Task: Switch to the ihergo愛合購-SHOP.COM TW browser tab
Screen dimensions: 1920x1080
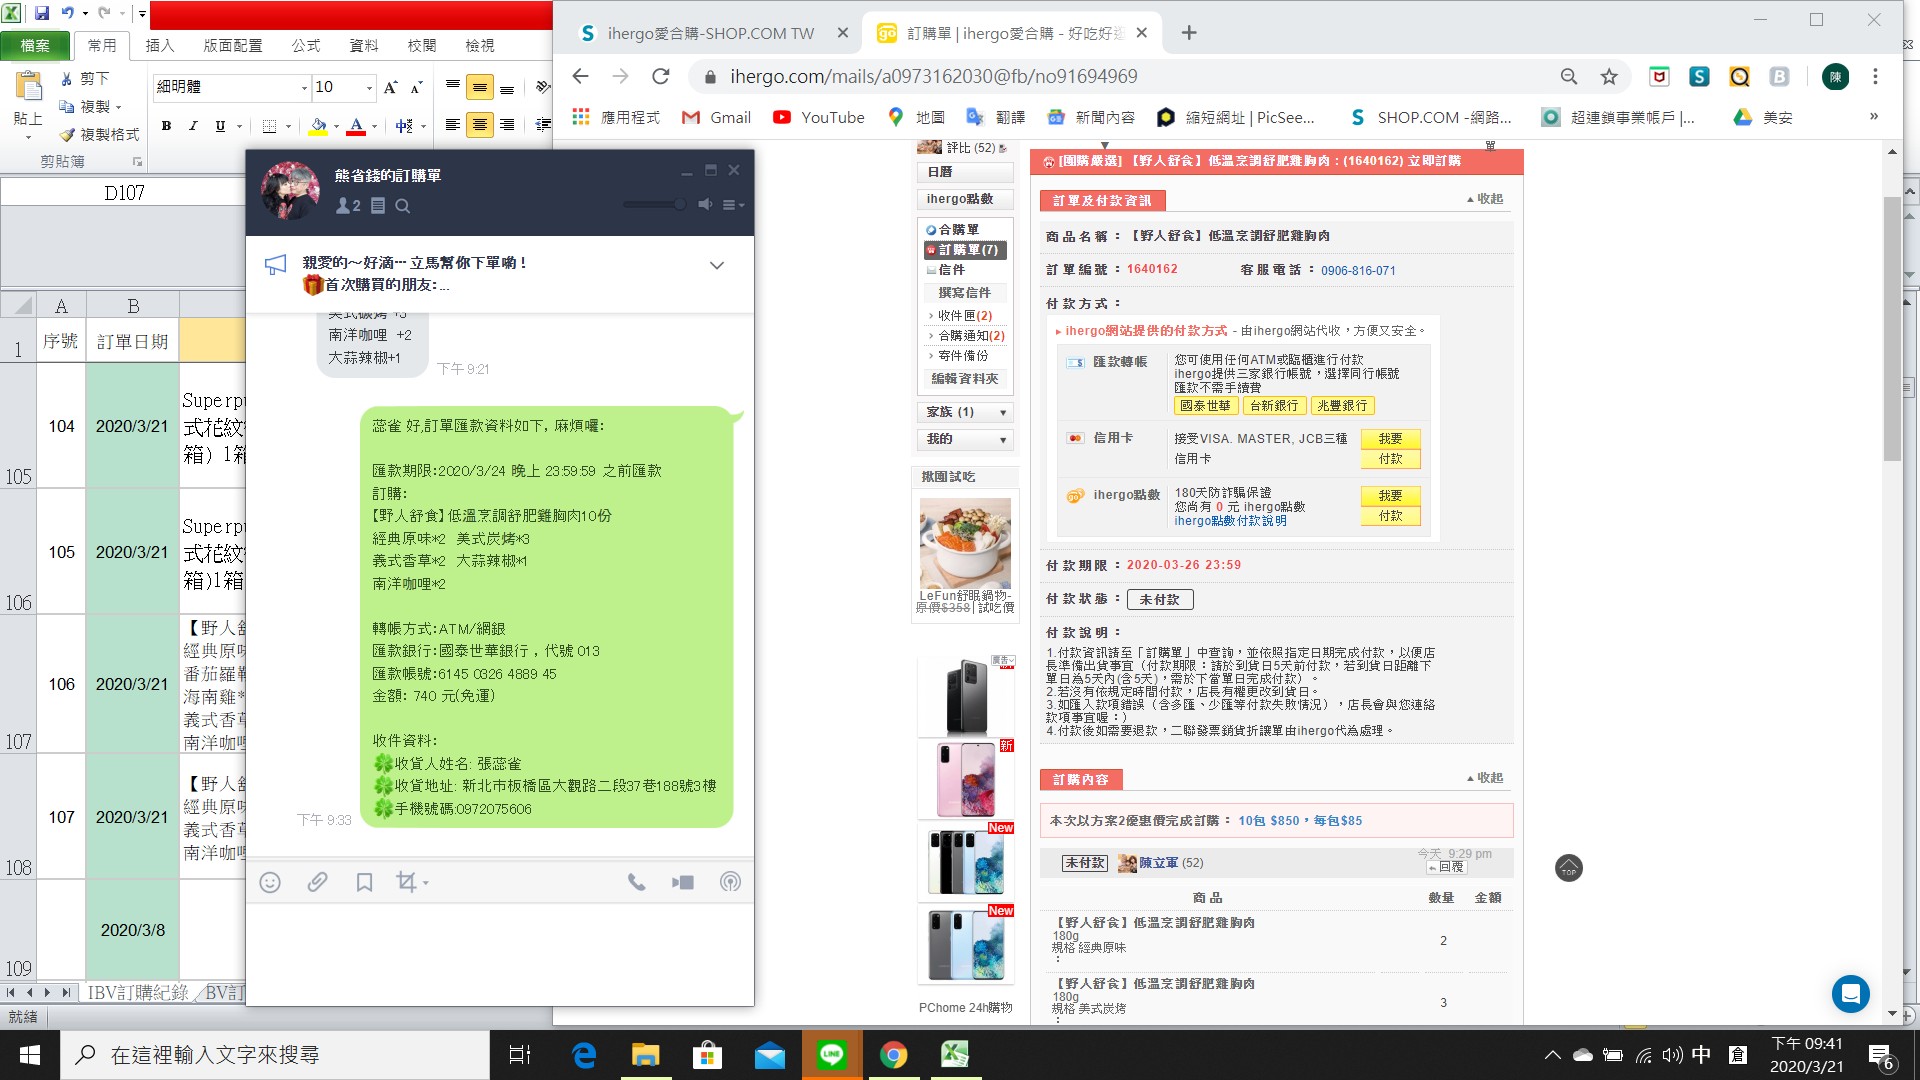Action: pos(711,33)
